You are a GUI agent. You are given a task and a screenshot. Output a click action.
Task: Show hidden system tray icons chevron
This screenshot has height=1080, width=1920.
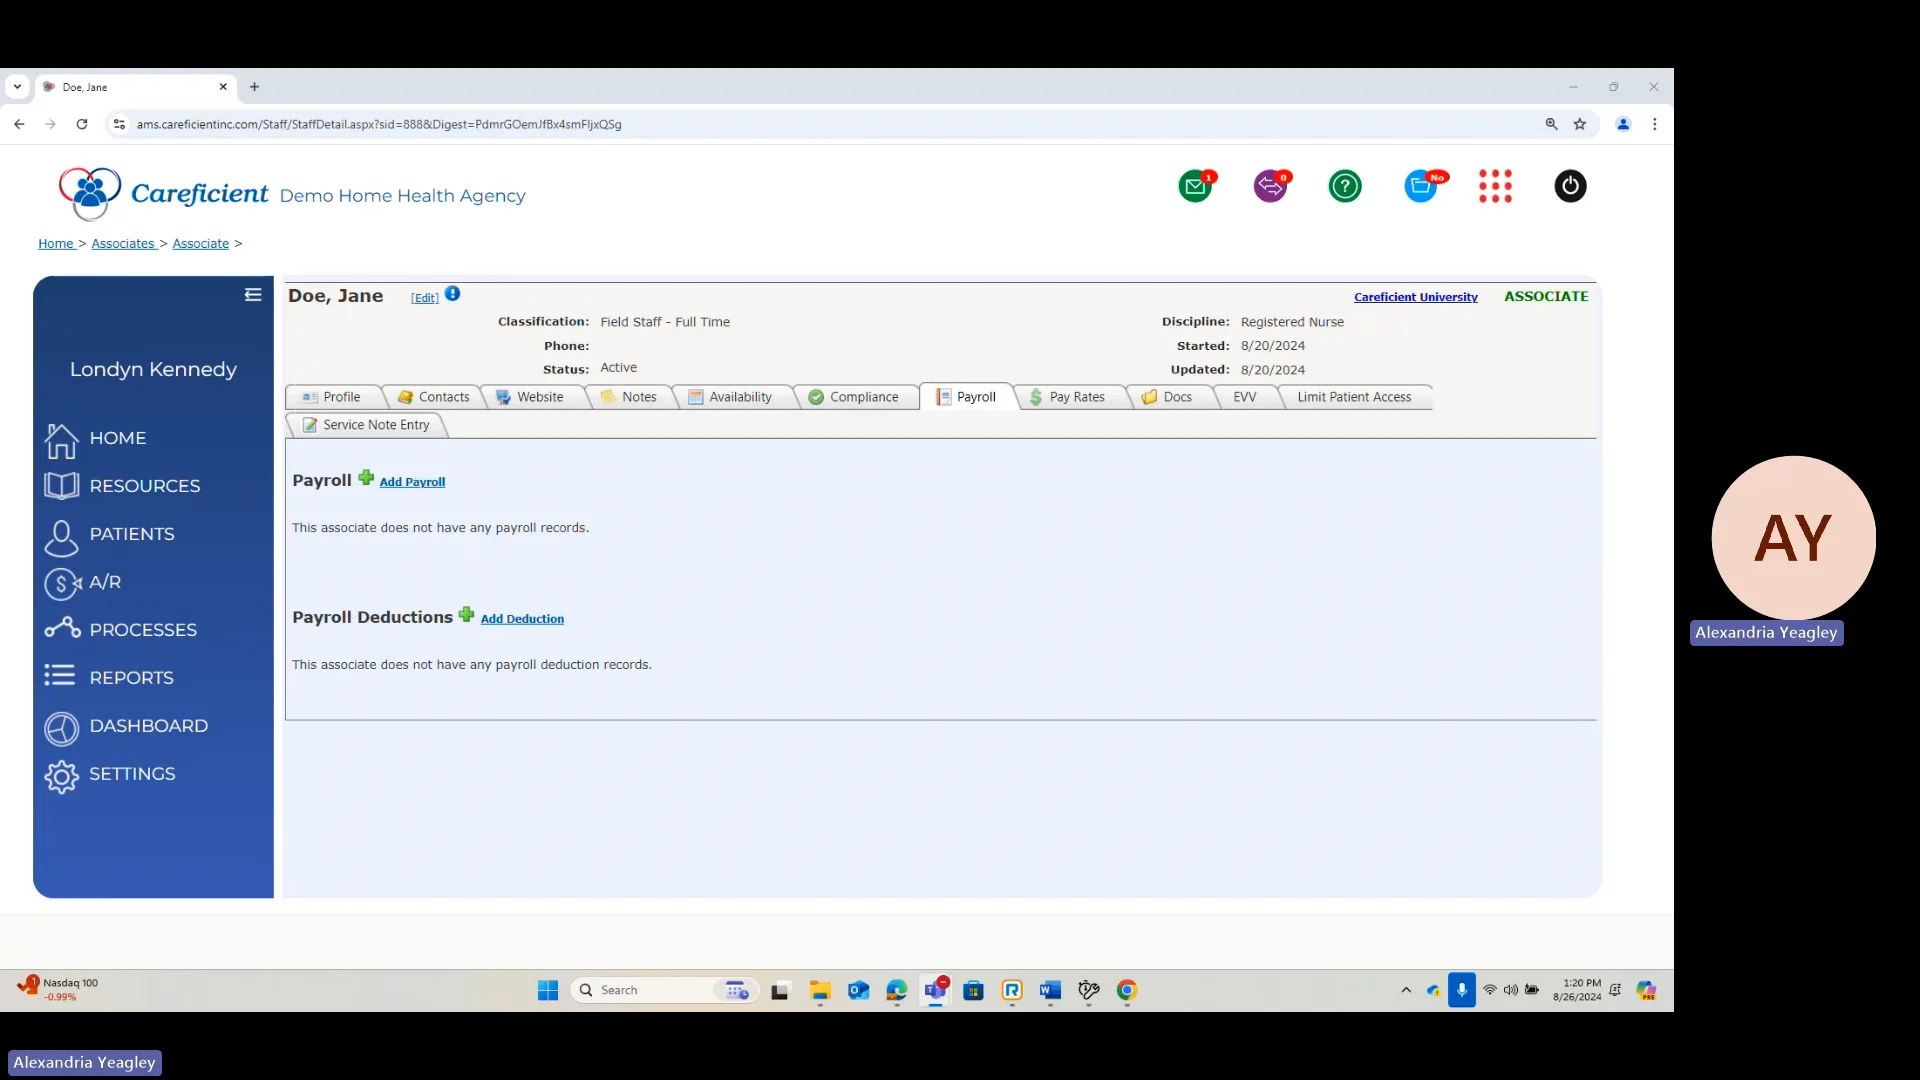(x=1406, y=990)
